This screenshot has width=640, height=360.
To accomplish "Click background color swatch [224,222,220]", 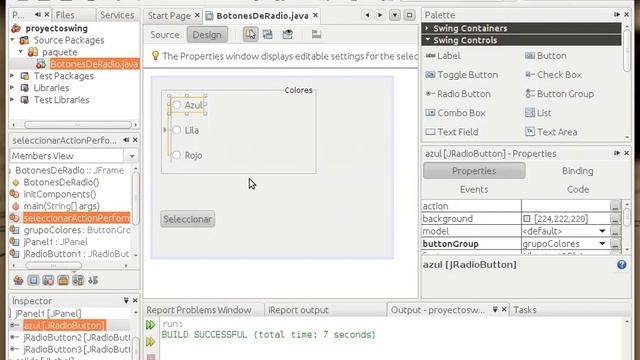I will click(x=527, y=219).
